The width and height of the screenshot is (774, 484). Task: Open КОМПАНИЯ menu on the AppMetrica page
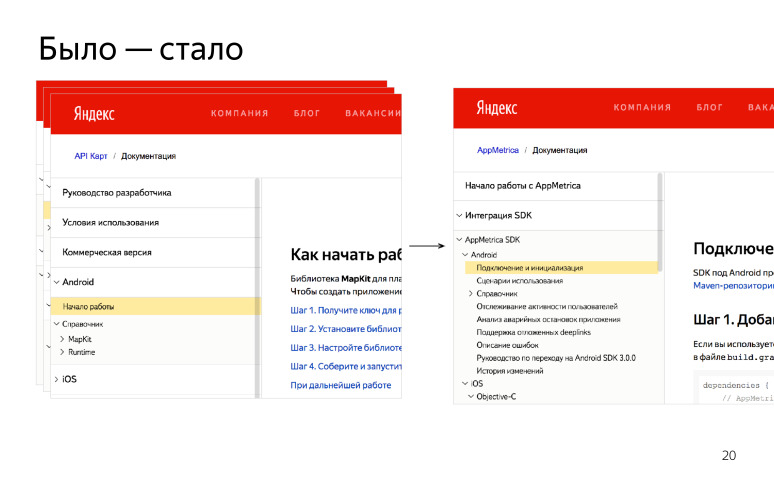click(642, 108)
